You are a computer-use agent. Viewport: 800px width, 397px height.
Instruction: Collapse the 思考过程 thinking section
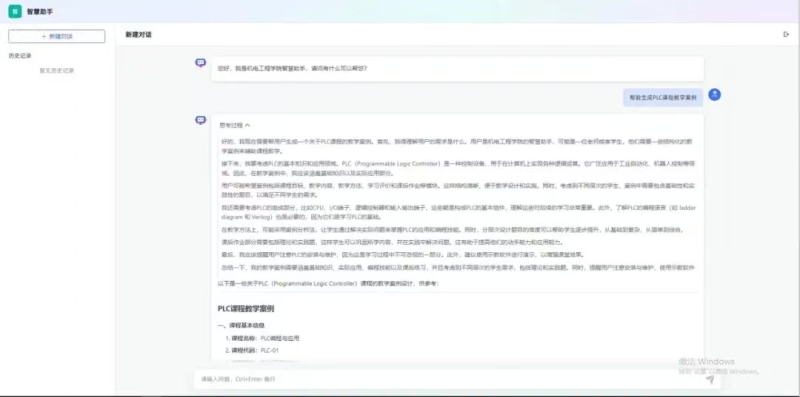pos(235,125)
